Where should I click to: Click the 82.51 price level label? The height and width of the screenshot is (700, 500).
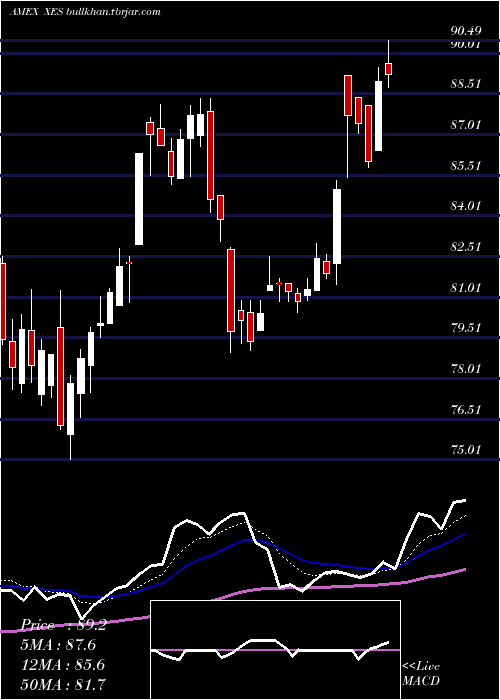[x=466, y=246]
